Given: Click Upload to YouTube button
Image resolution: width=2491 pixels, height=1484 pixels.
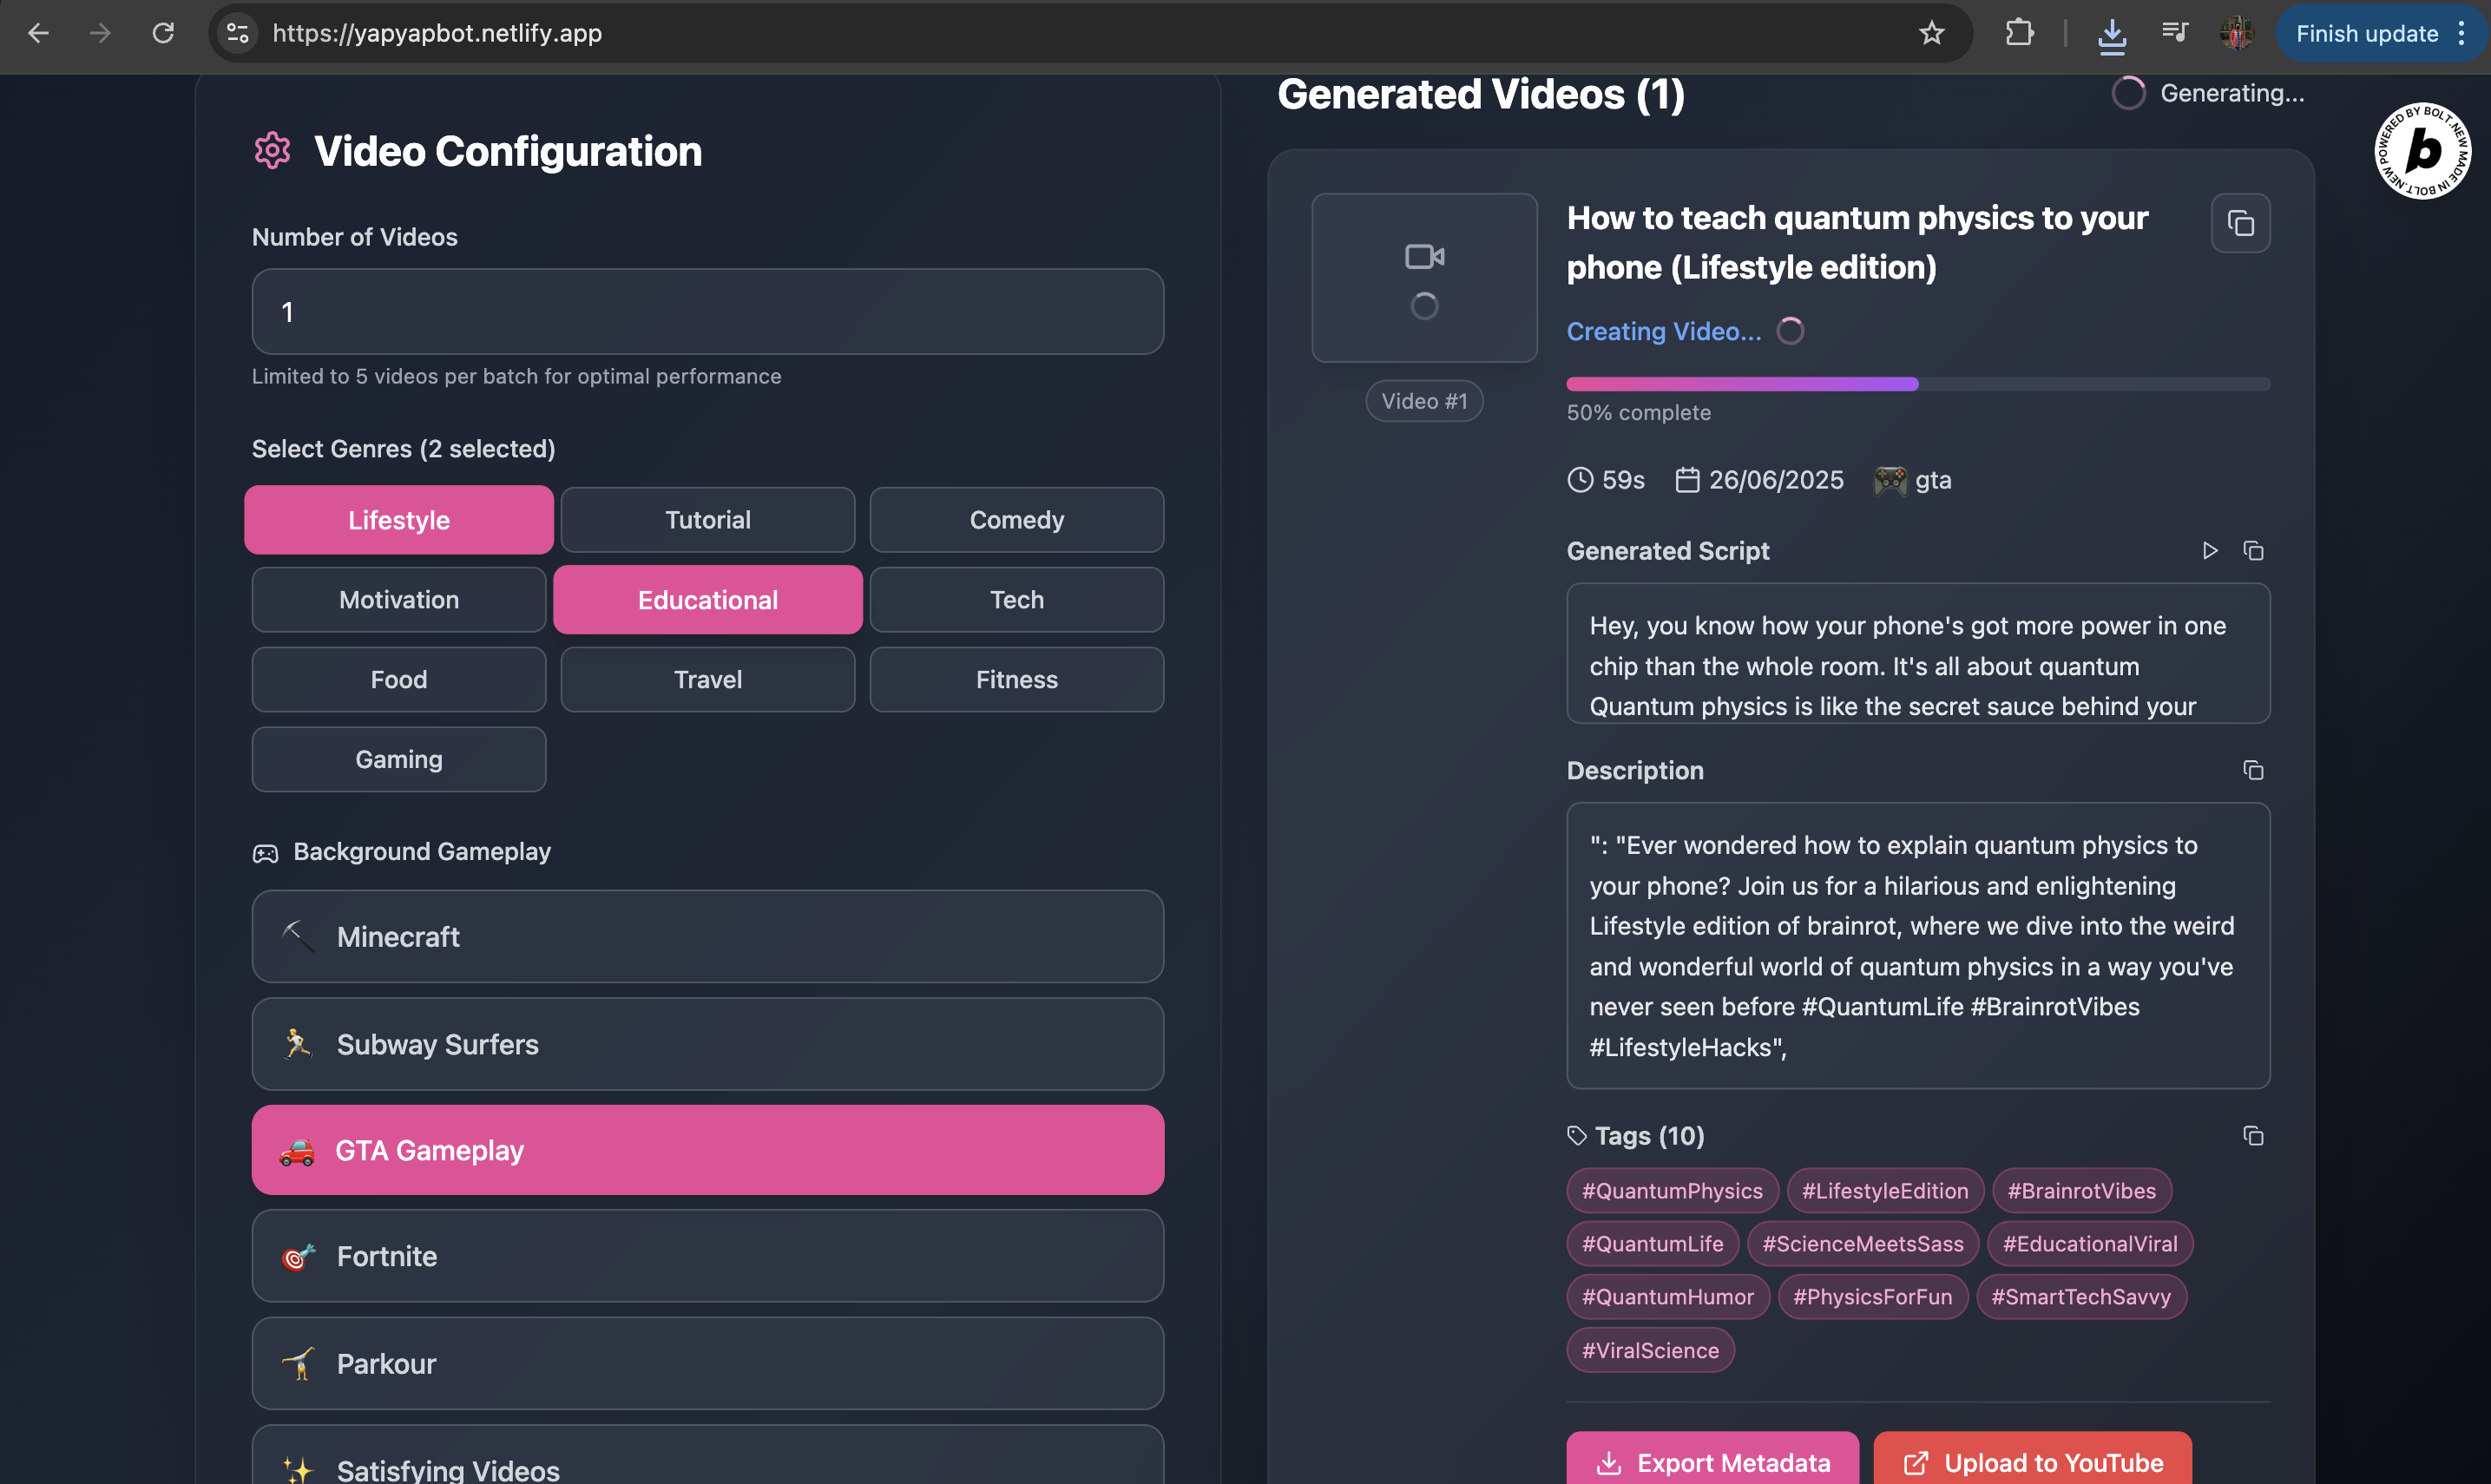Looking at the screenshot, I should tap(2032, 1462).
